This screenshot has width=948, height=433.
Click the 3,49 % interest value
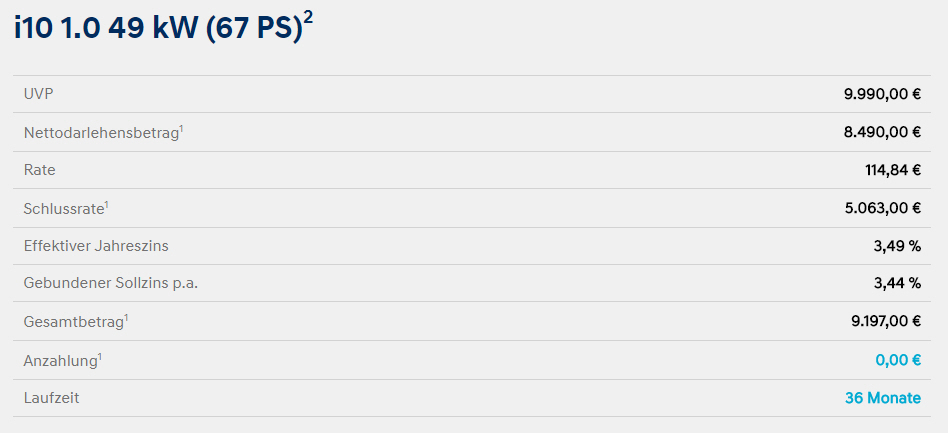click(898, 247)
